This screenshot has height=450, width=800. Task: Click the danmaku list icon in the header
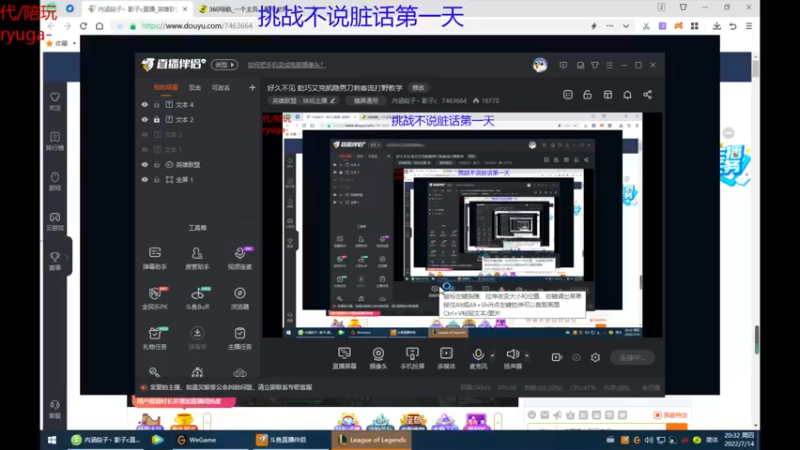[568, 94]
